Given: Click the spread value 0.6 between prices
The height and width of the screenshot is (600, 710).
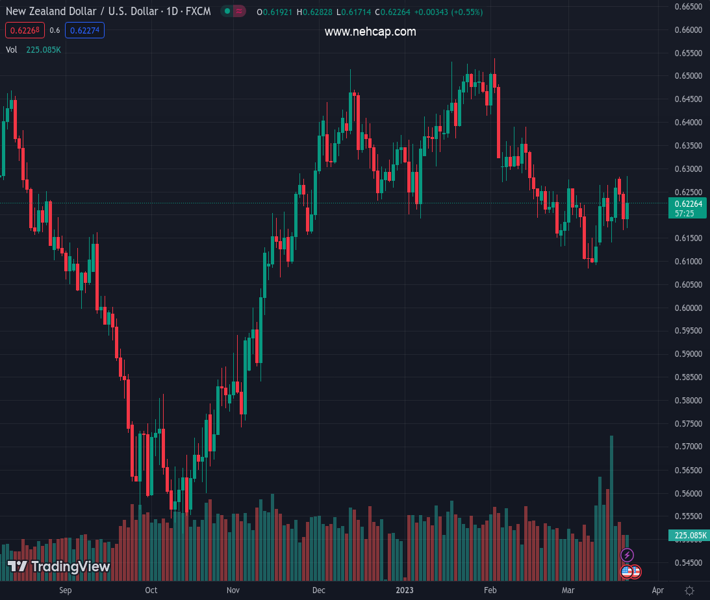Looking at the screenshot, I should pyautogui.click(x=54, y=31).
